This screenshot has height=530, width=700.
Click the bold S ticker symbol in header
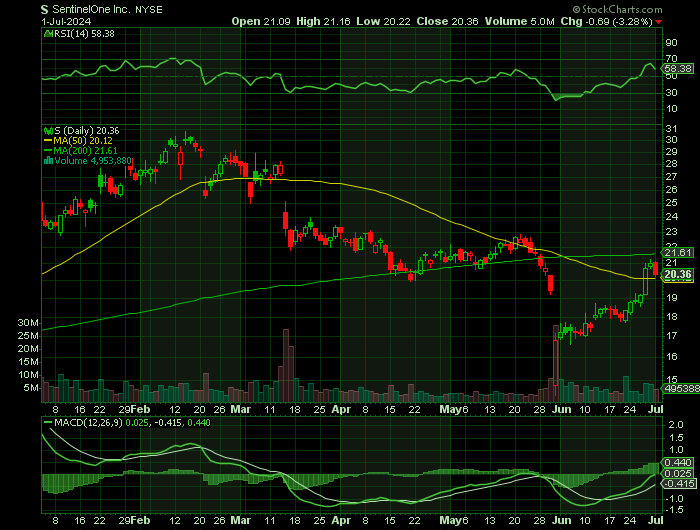(x=44, y=9)
